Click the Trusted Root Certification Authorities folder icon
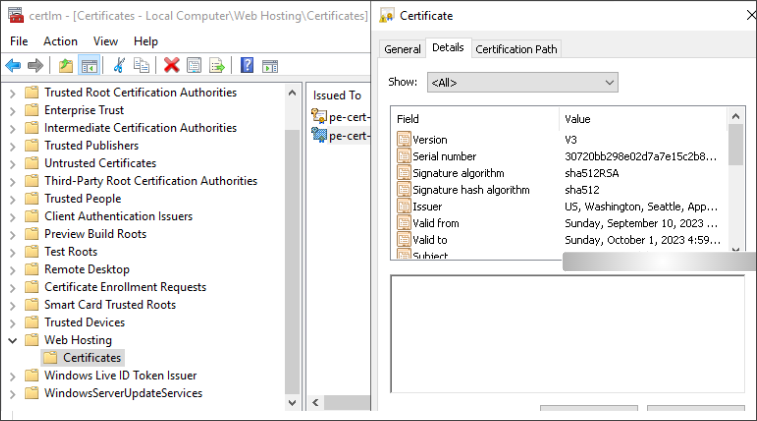This screenshot has width=757, height=421. pos(32,92)
